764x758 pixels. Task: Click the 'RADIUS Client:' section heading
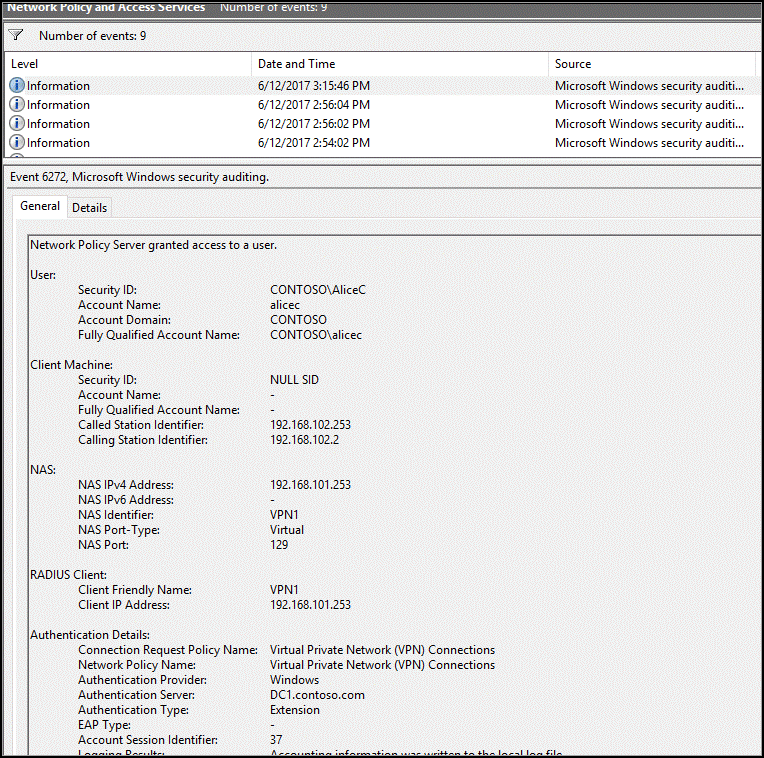(68, 575)
